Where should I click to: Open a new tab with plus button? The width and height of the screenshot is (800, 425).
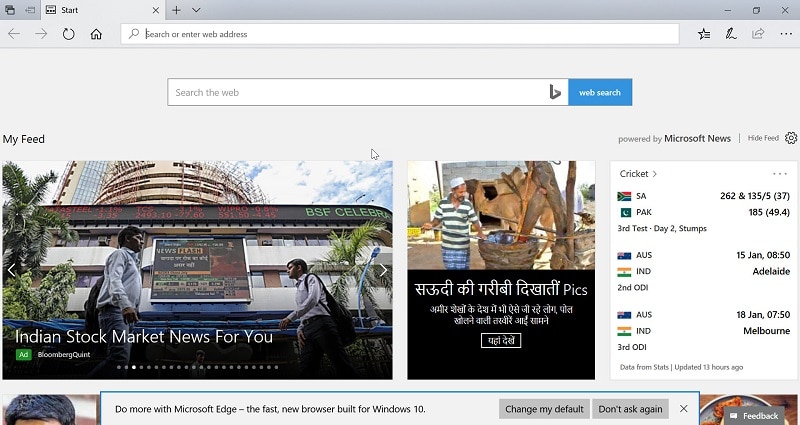[x=176, y=10]
